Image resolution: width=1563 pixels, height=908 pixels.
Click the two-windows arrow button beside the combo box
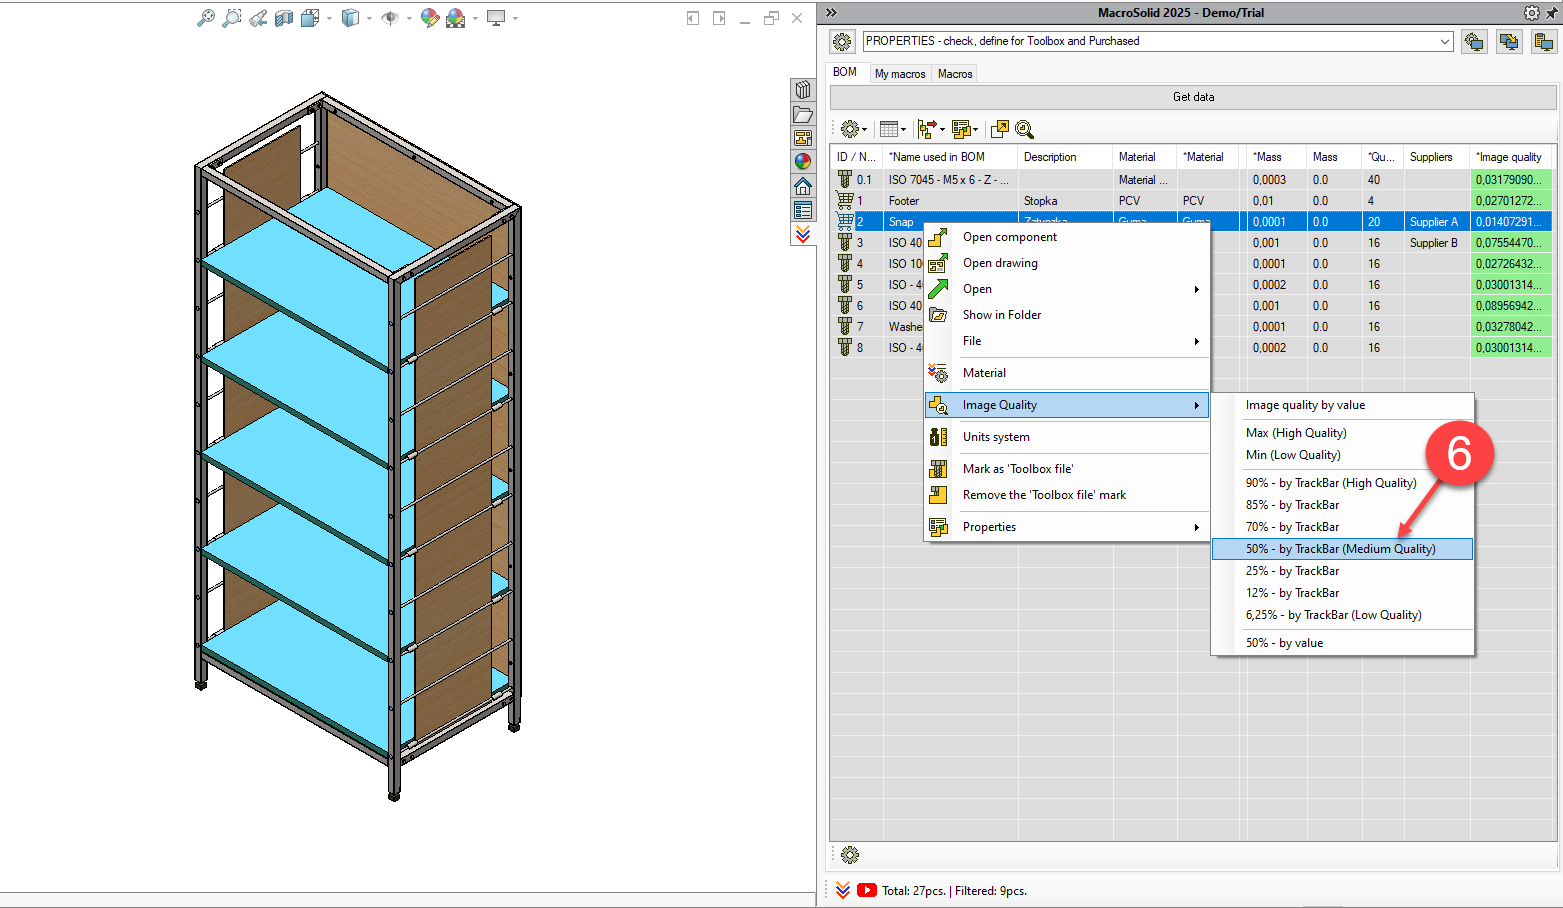point(1509,41)
